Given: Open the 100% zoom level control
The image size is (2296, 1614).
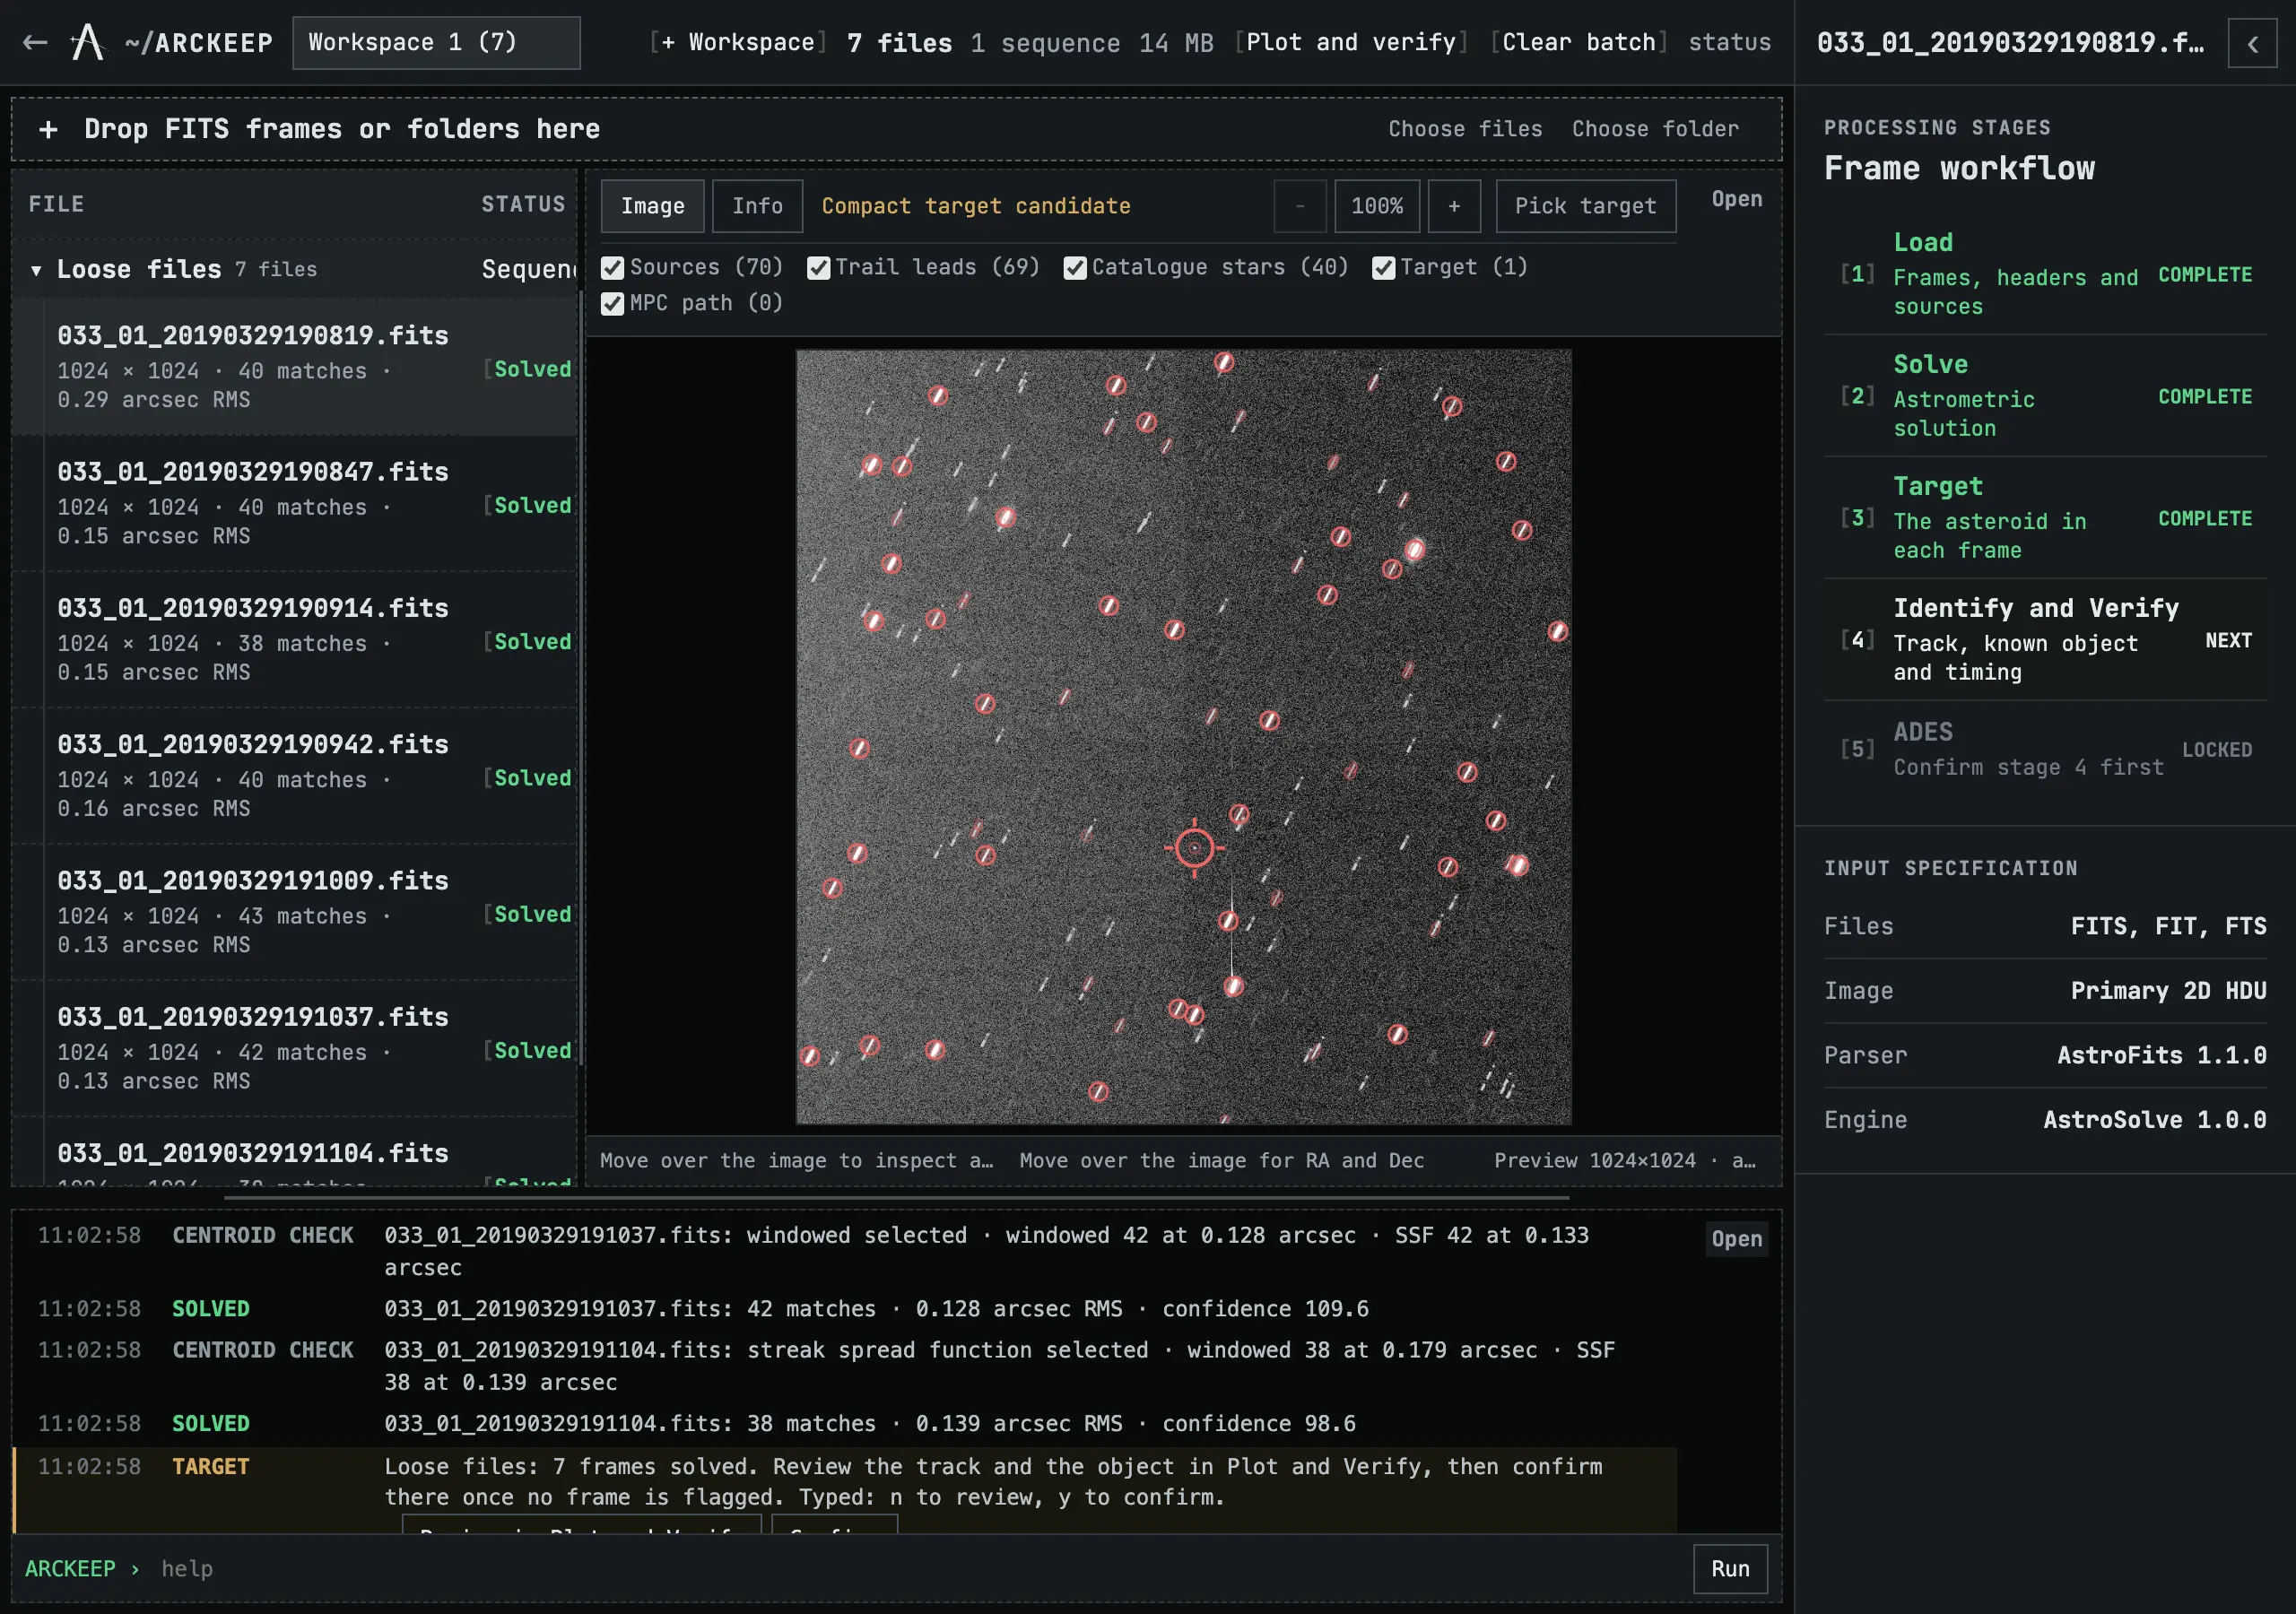Looking at the screenshot, I should 1377,206.
